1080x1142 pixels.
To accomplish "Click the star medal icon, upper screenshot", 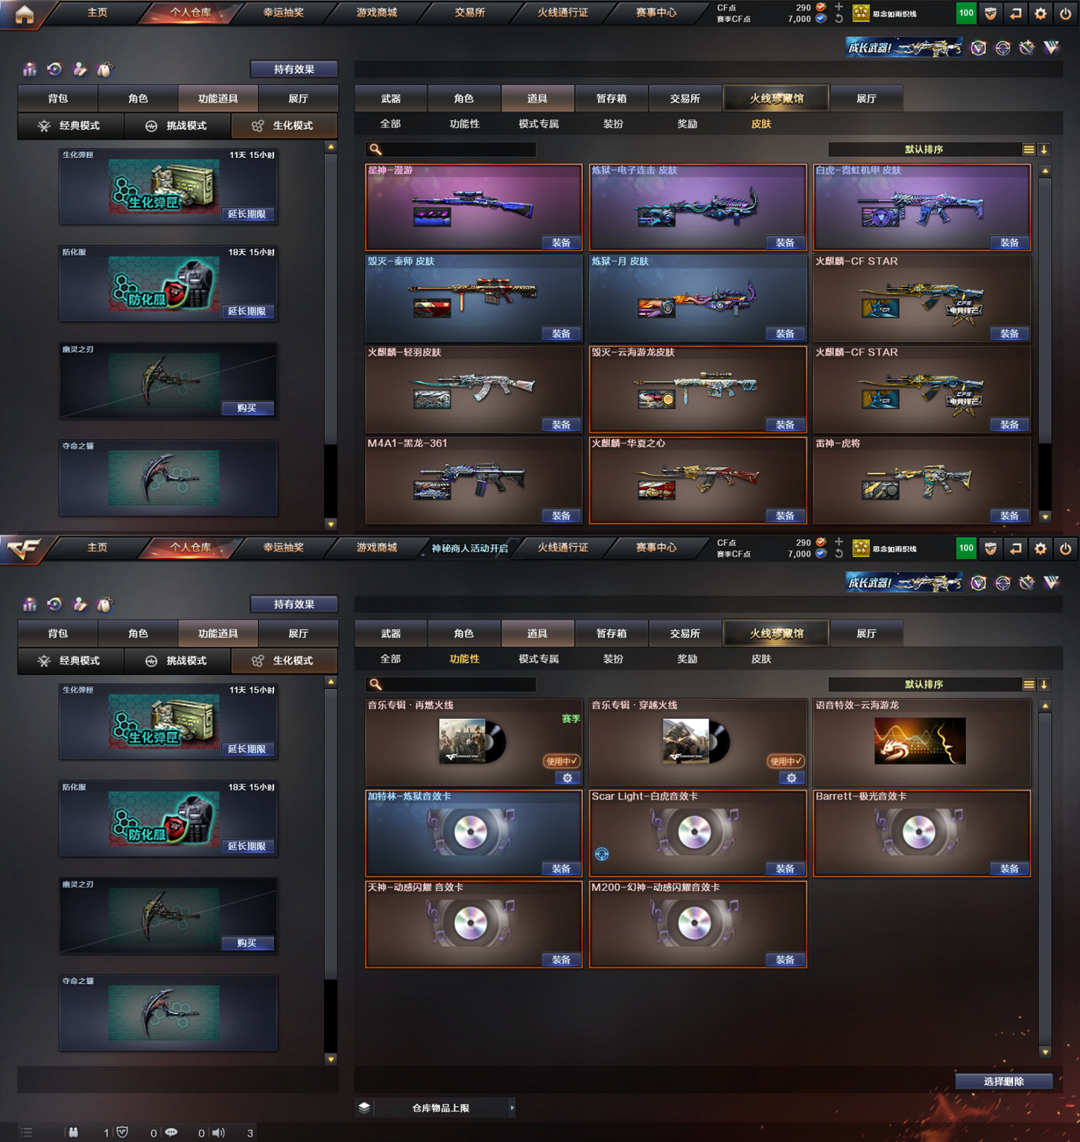I will [x=1027, y=48].
